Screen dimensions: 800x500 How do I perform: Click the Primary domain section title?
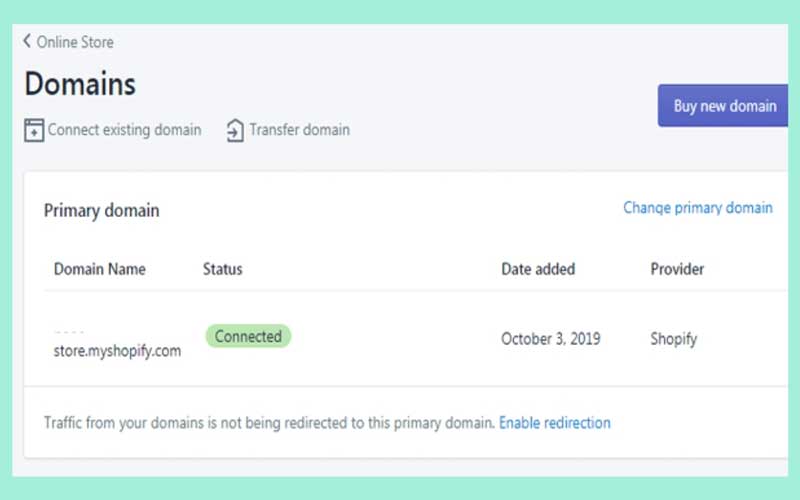coord(101,211)
